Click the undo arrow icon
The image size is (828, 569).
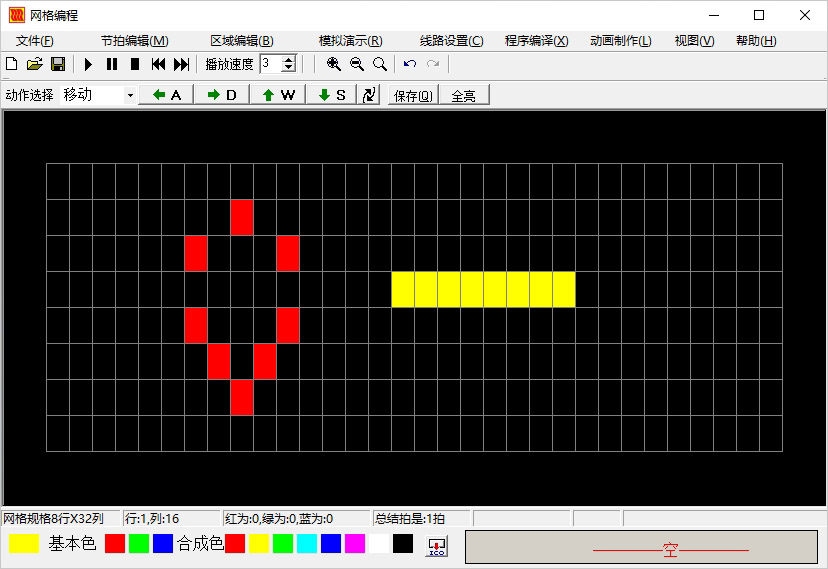click(x=410, y=64)
